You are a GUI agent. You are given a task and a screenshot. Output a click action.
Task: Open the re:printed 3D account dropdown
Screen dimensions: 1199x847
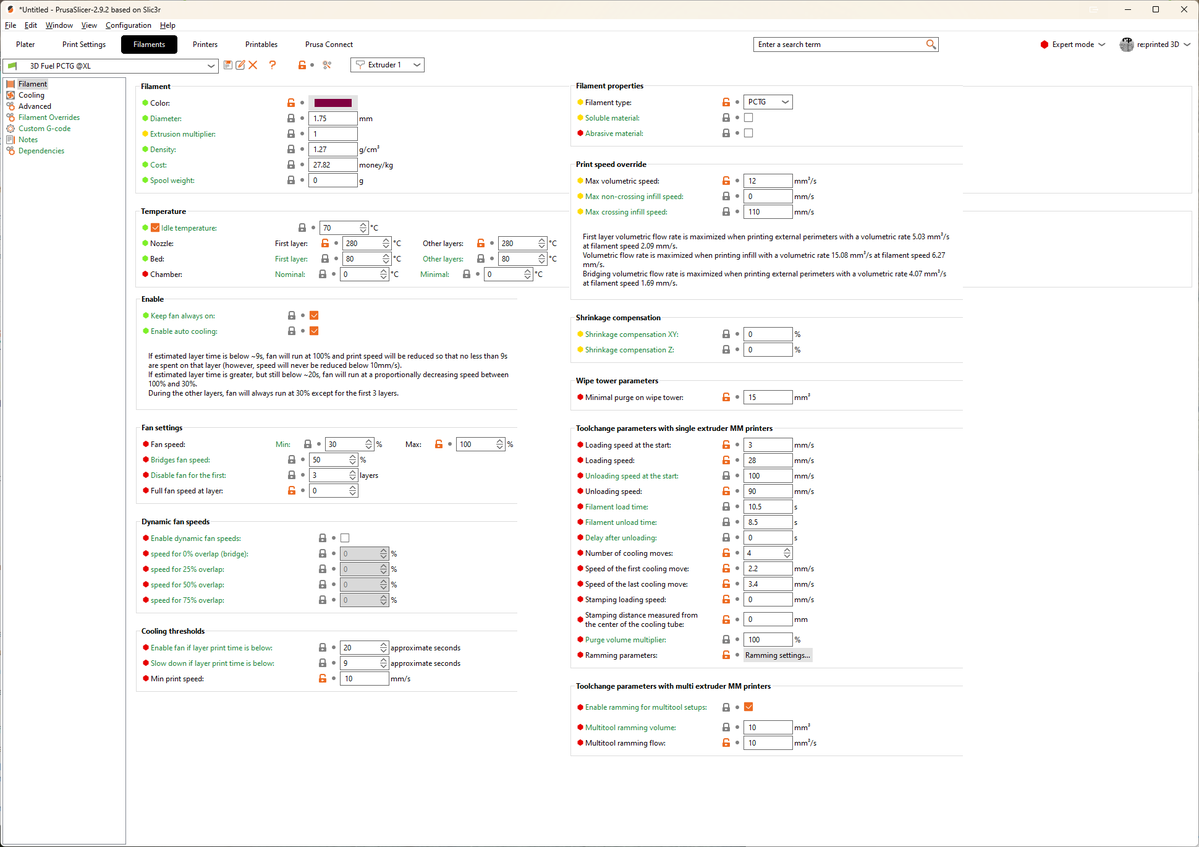pos(1187,44)
